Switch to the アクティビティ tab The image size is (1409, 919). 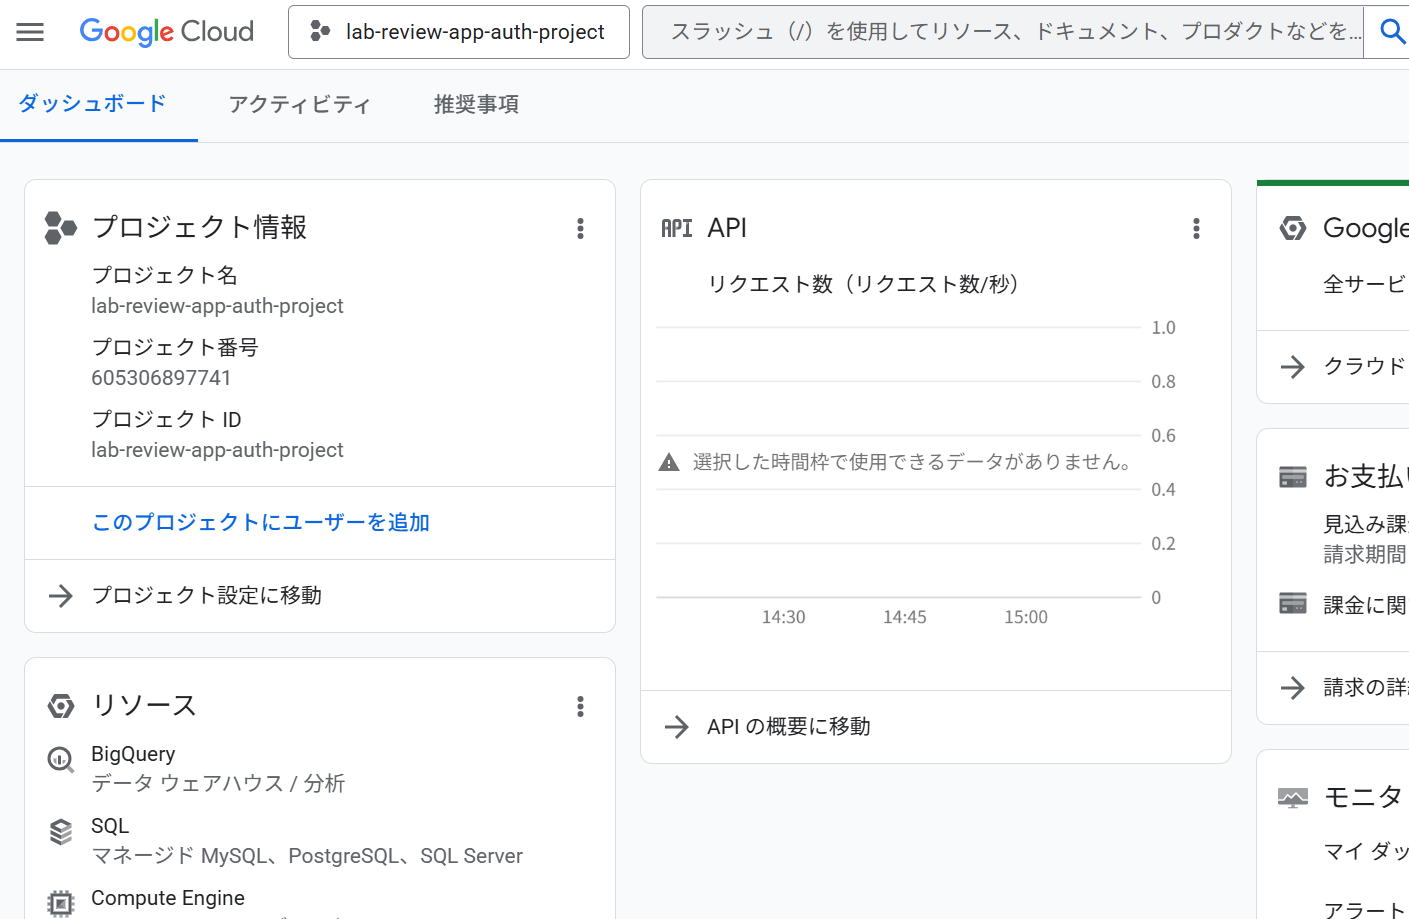(300, 105)
